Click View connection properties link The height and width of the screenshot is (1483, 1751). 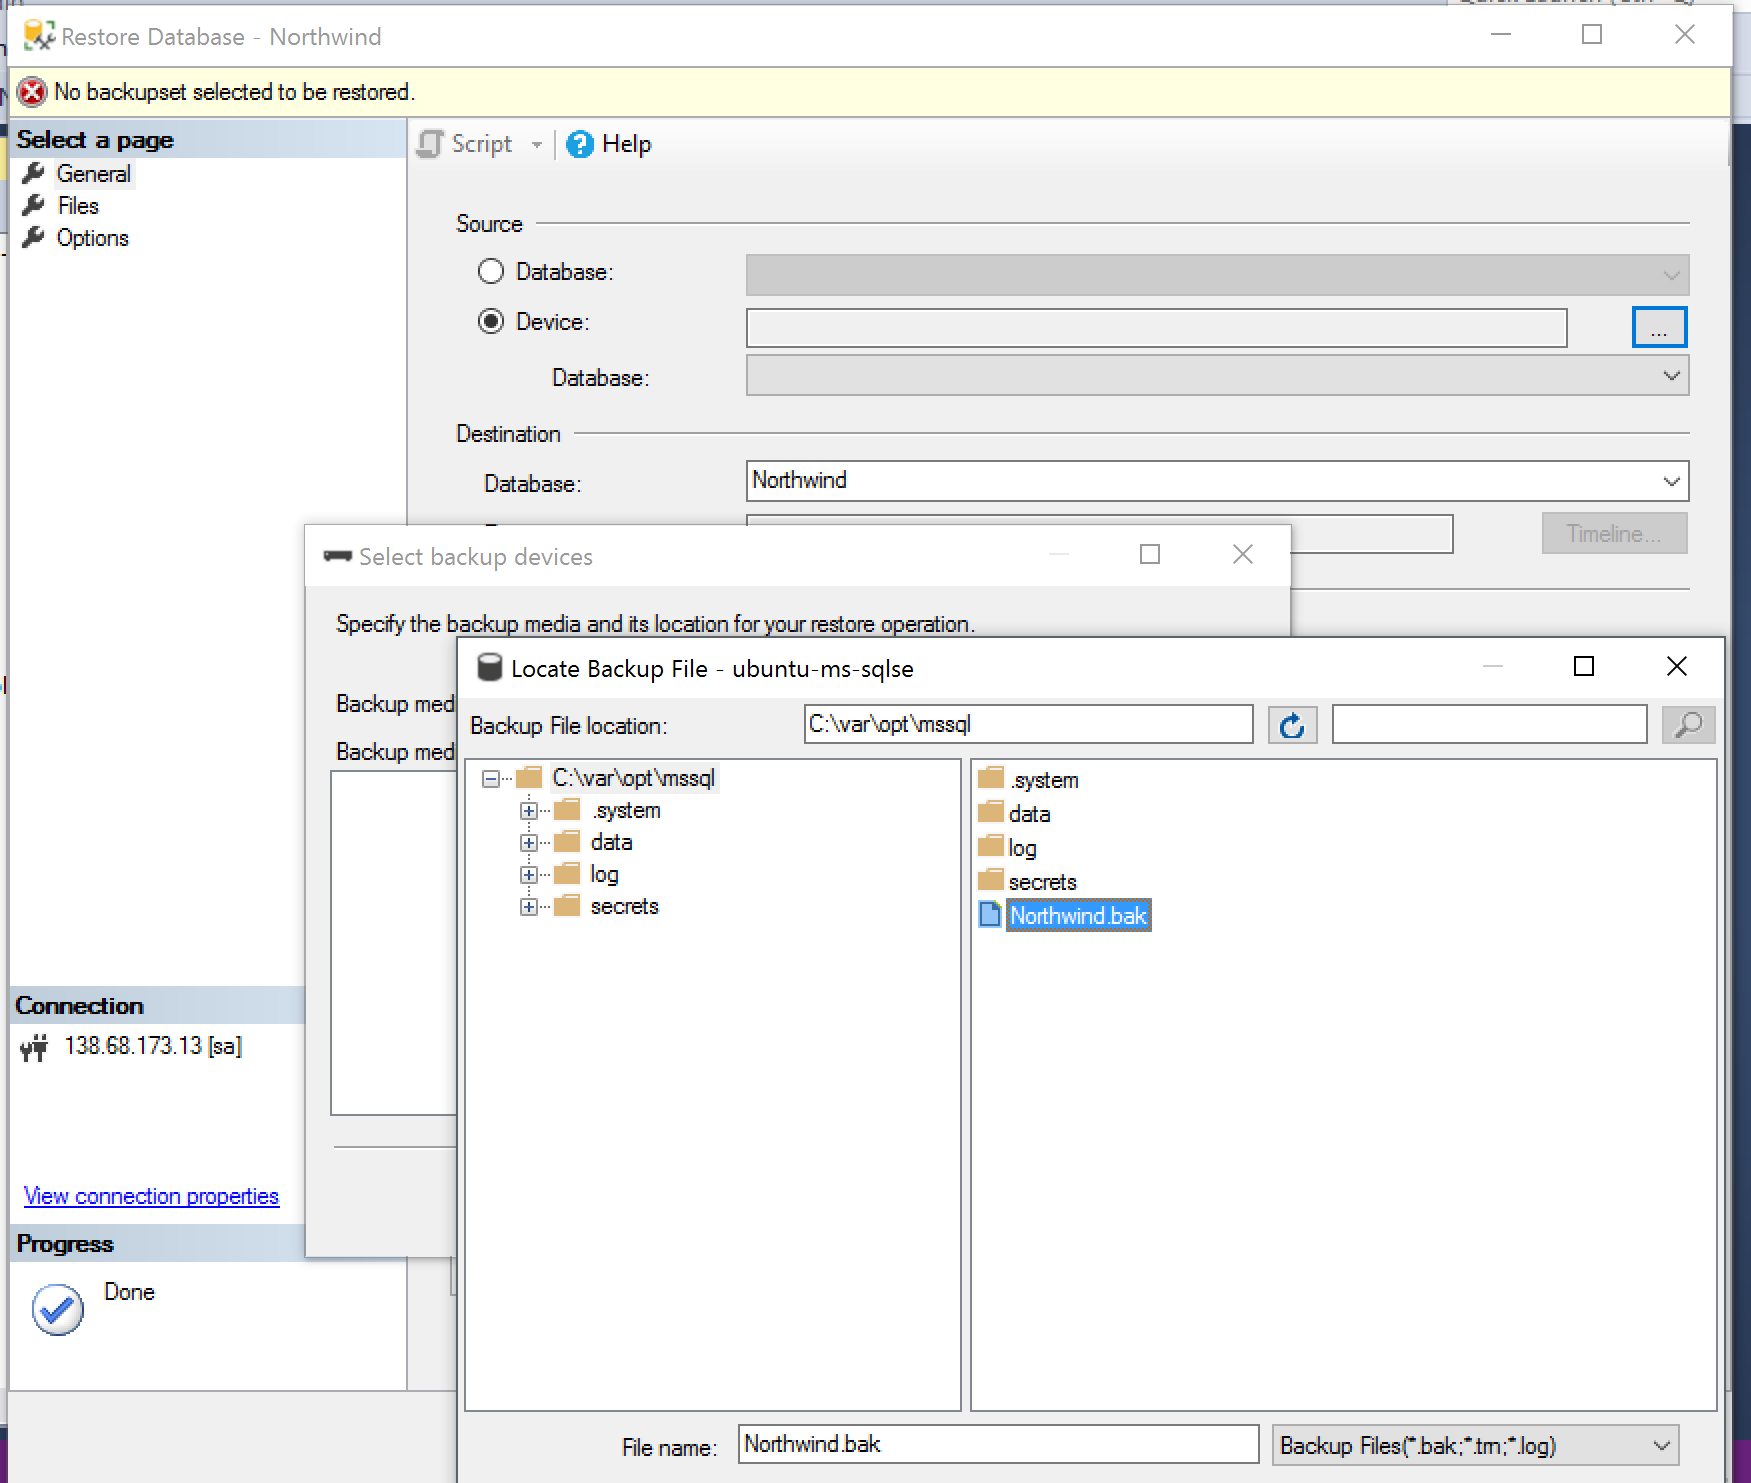(x=151, y=1196)
